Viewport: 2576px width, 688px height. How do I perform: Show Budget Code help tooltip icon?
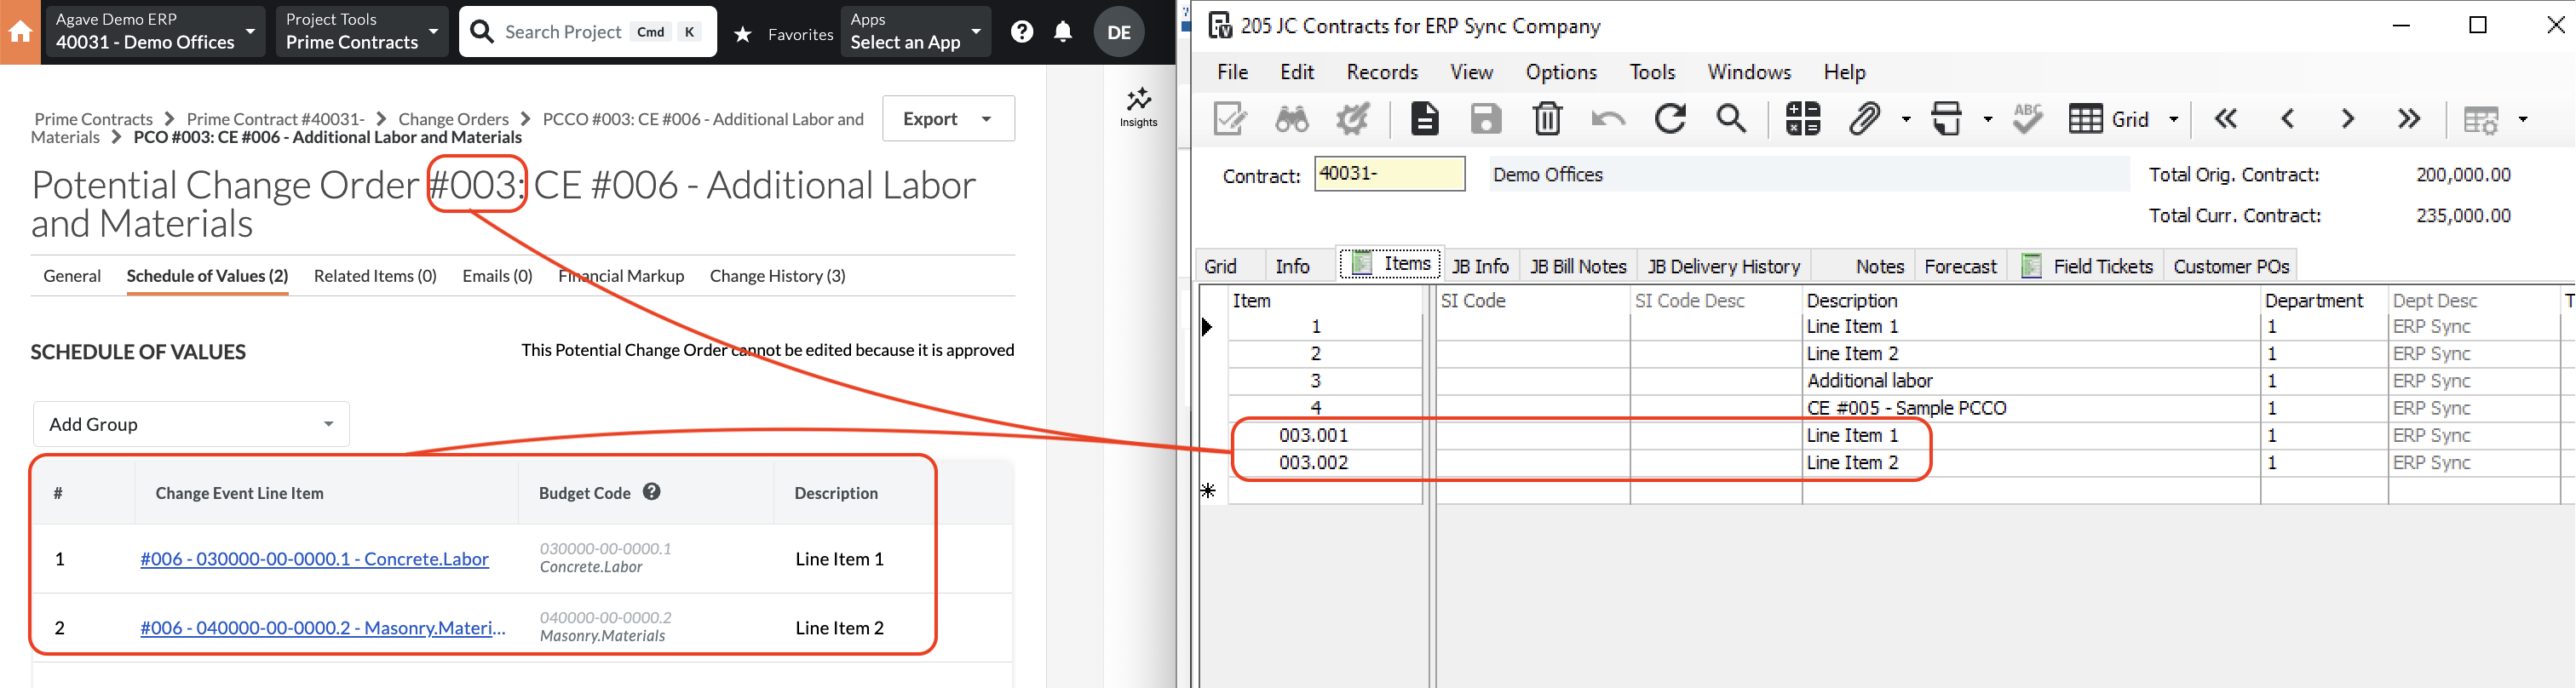click(652, 491)
